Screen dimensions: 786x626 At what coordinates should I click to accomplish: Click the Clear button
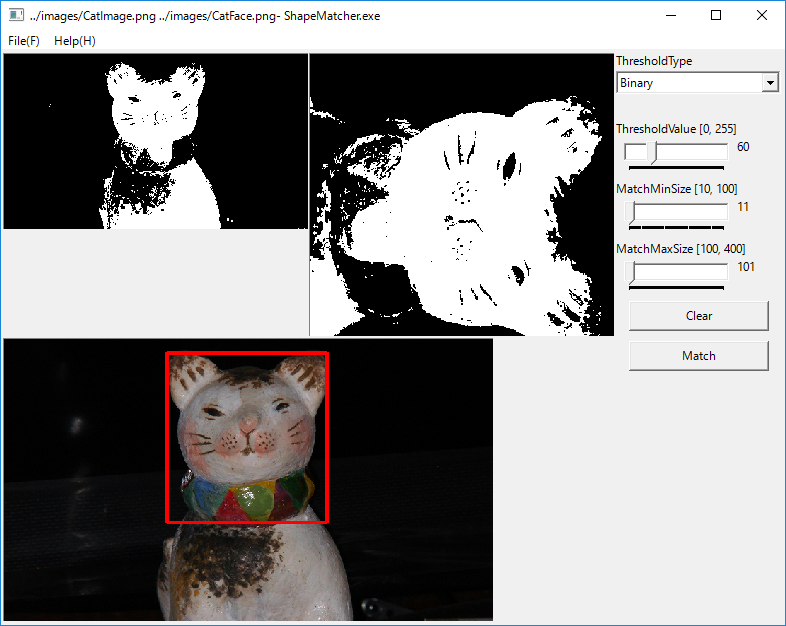pyautogui.click(x=699, y=316)
